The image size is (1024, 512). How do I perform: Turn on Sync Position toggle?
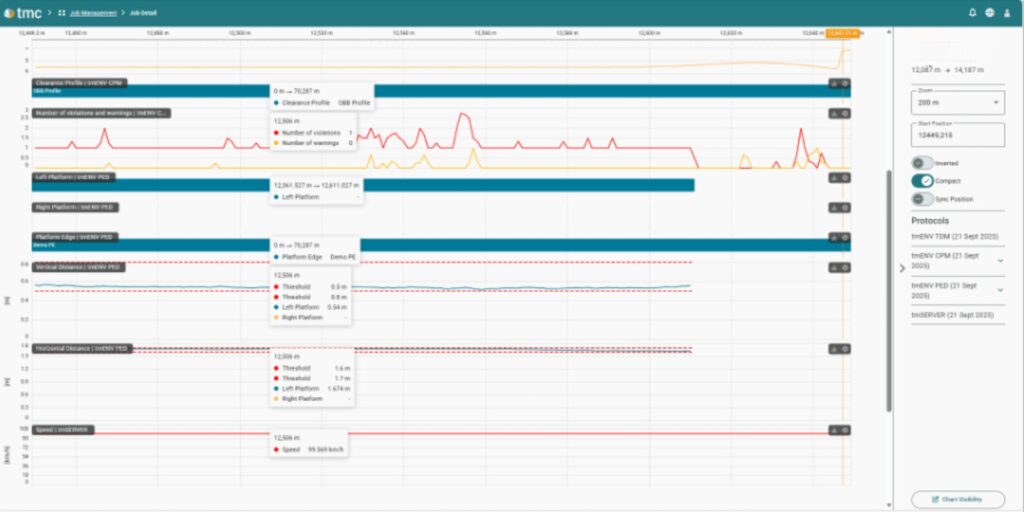click(921, 199)
